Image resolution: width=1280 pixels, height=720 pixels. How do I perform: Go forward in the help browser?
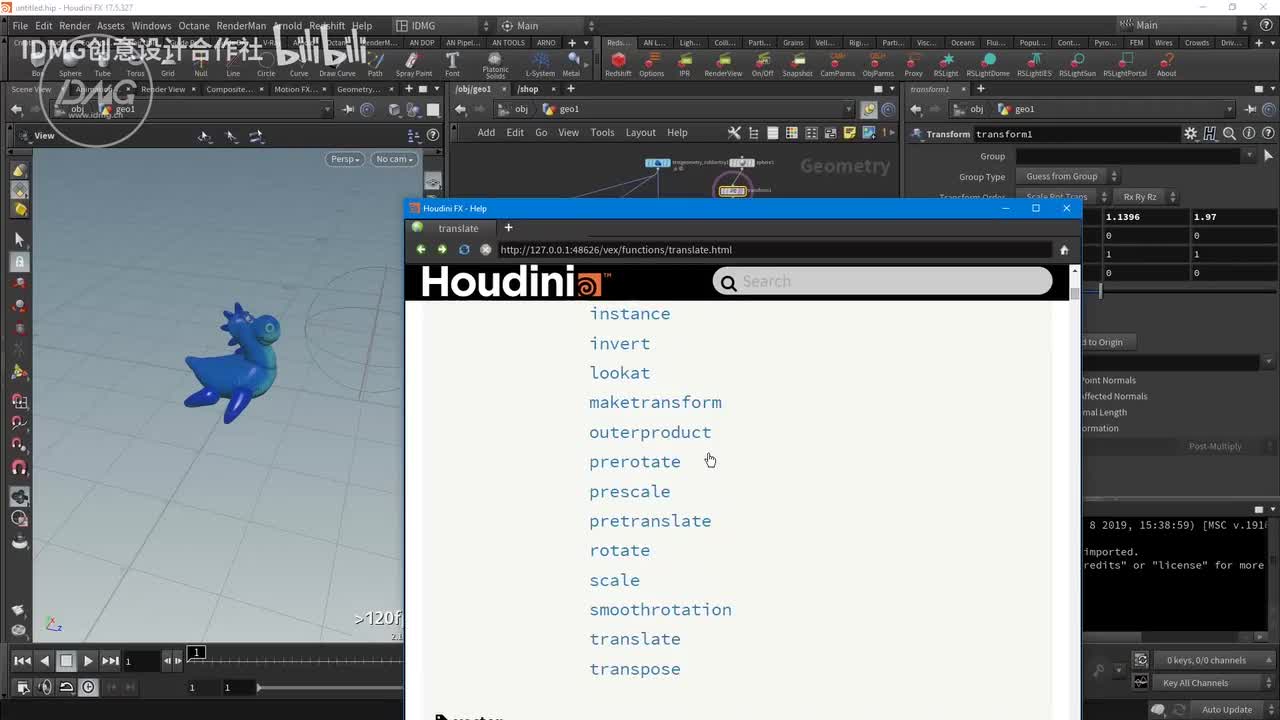click(442, 249)
